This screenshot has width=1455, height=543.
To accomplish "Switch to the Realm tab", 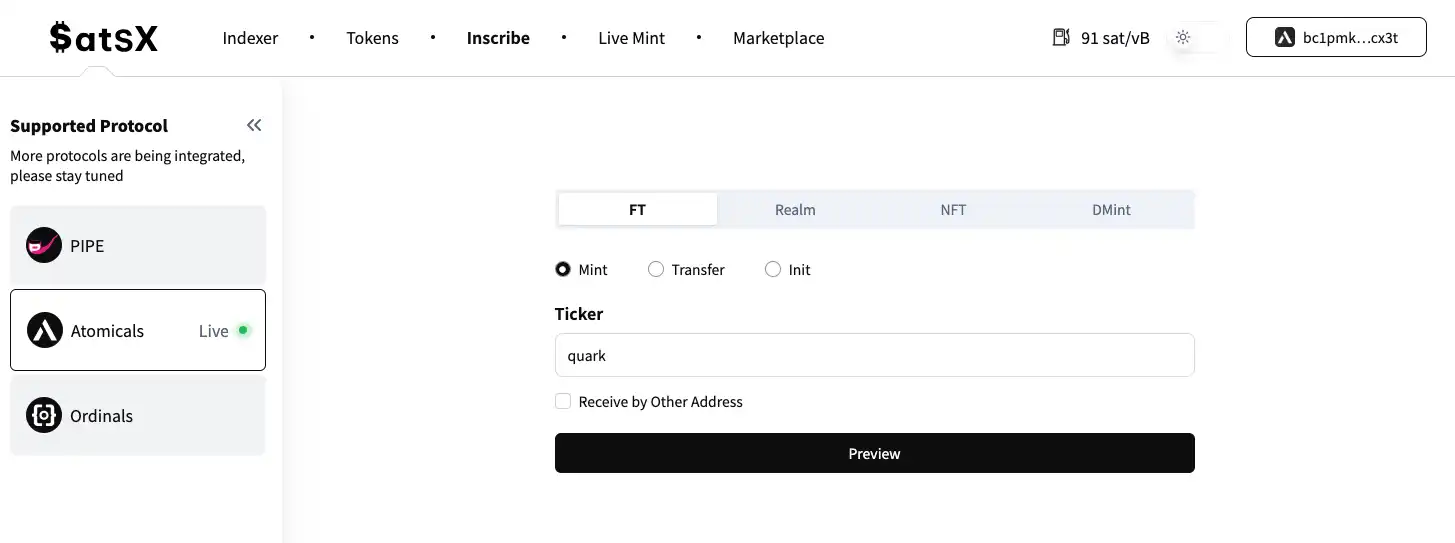I will click(x=795, y=210).
